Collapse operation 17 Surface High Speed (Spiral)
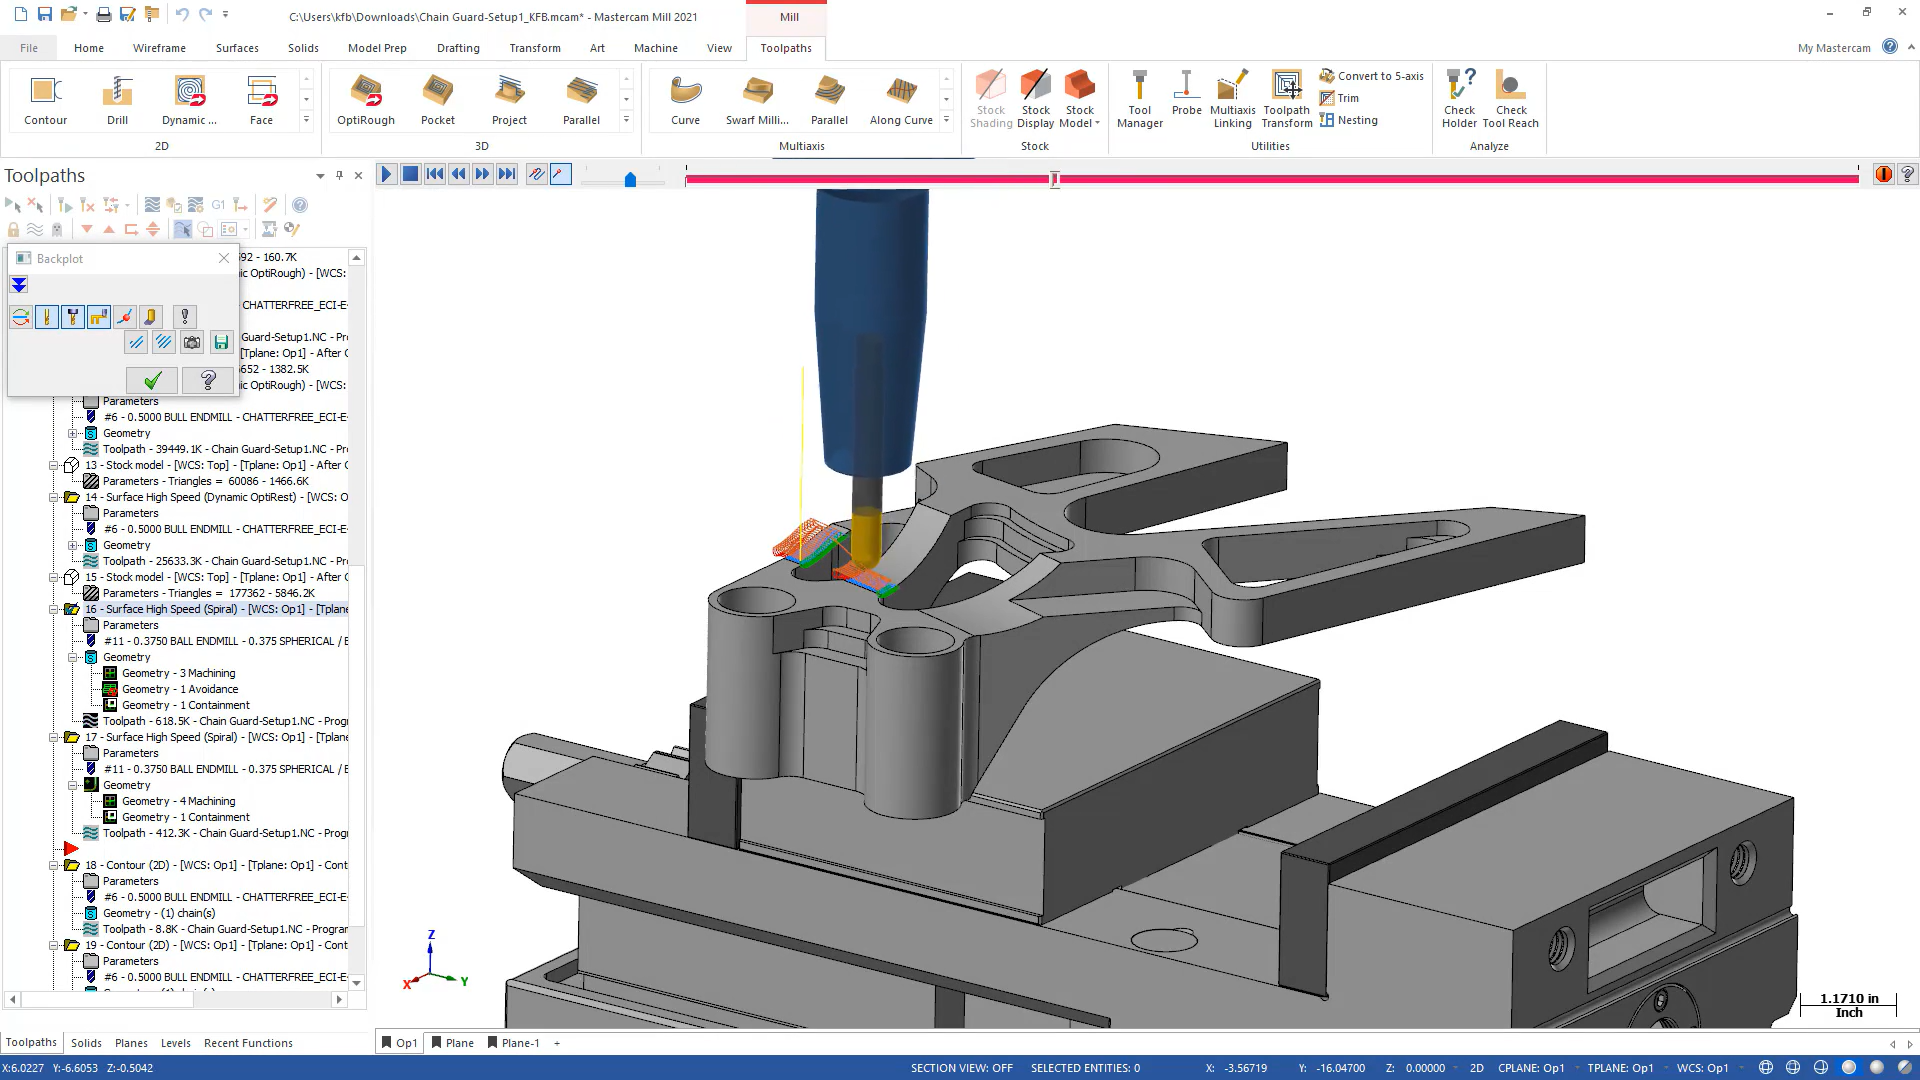 (54, 737)
